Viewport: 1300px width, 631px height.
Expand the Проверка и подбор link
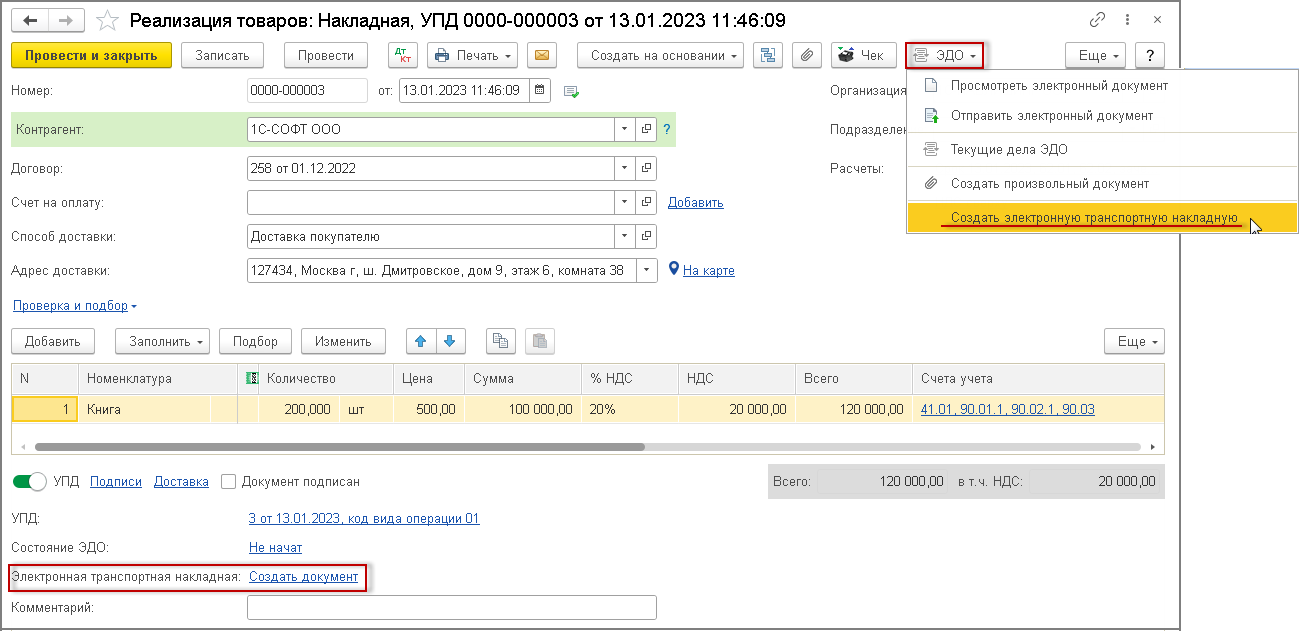coord(74,306)
